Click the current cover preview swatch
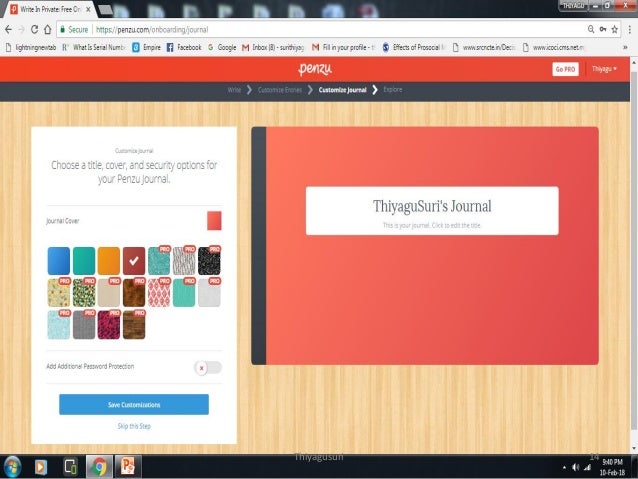638x479 pixels. pyautogui.click(x=214, y=221)
